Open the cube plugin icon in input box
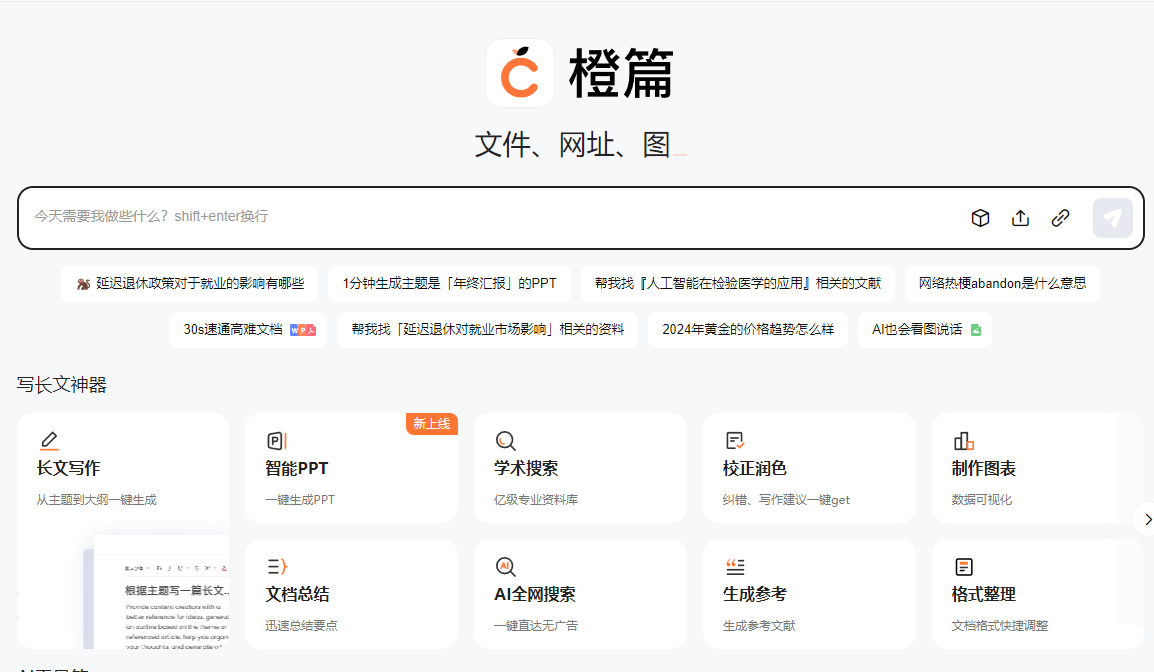1154x672 pixels. click(x=980, y=218)
